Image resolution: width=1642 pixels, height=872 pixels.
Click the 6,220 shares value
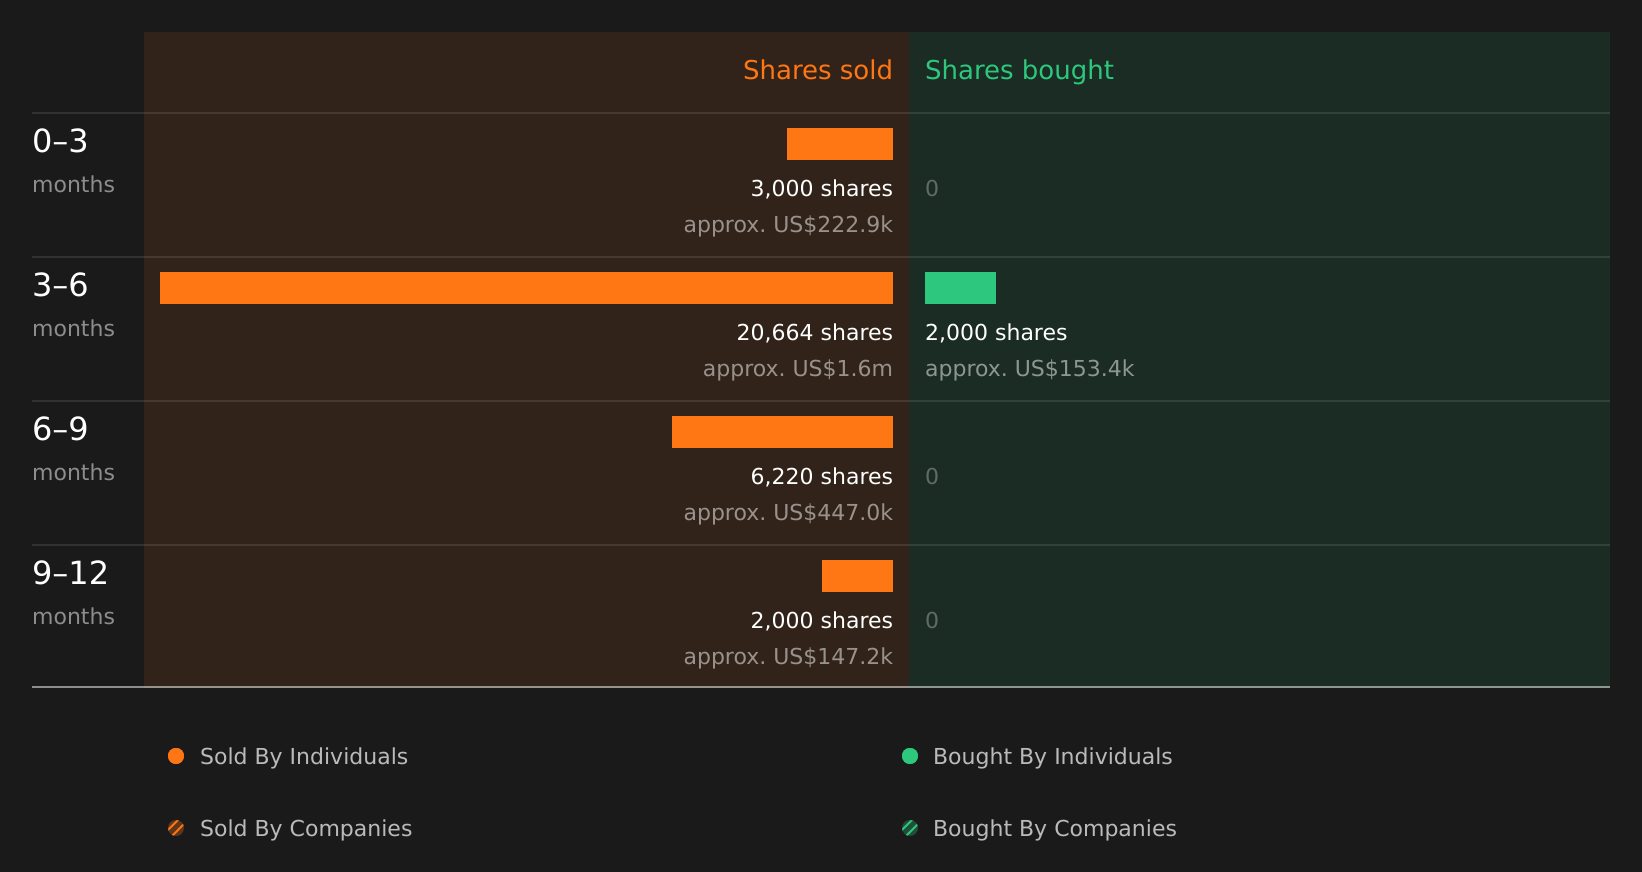(x=821, y=477)
